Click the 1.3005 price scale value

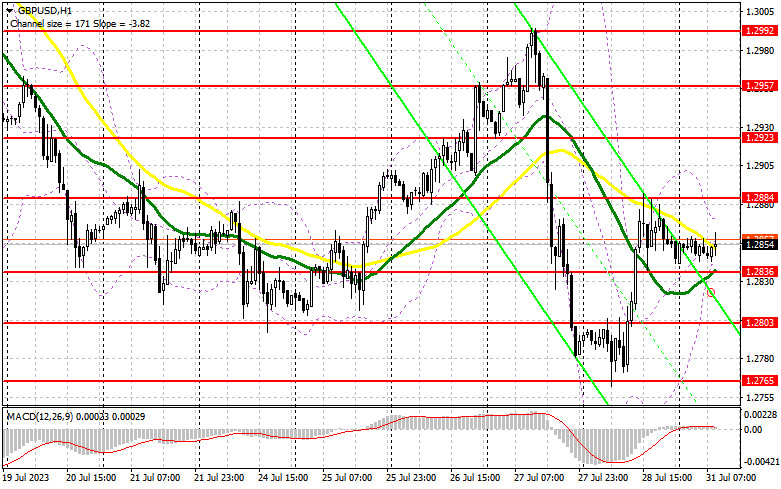point(758,11)
